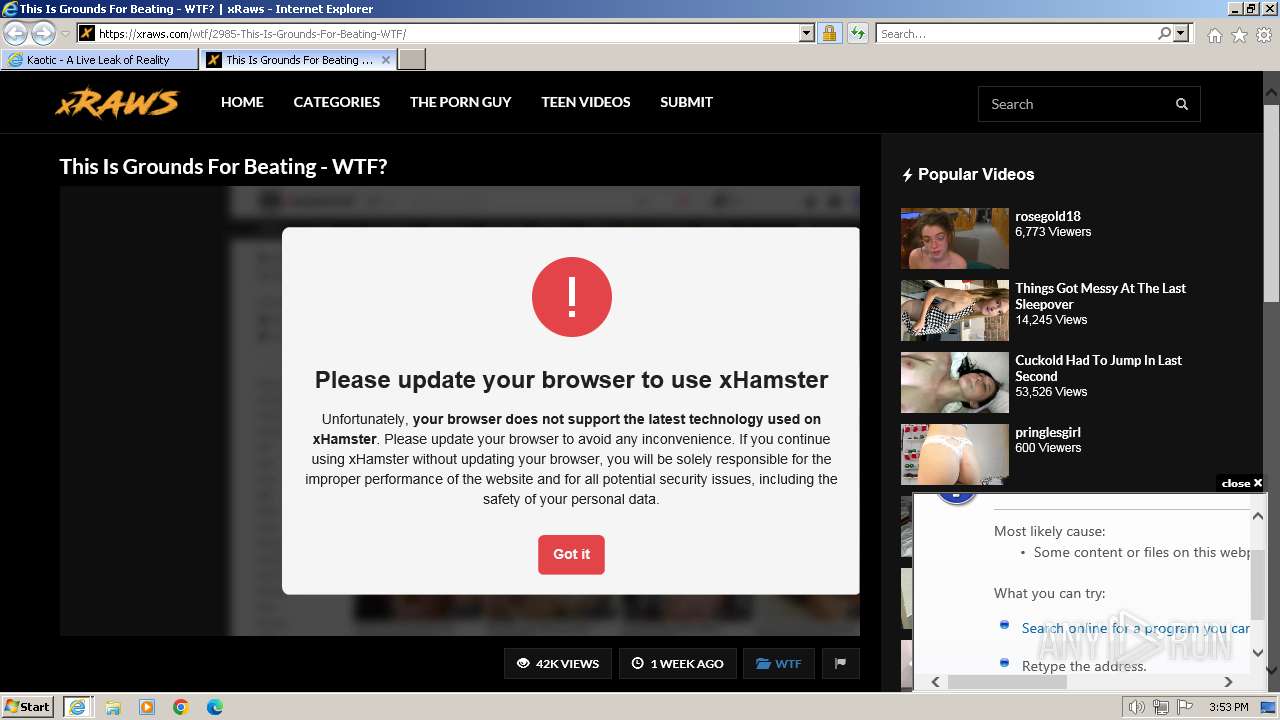Launch Microsoft Edge from the taskbar

click(215, 707)
